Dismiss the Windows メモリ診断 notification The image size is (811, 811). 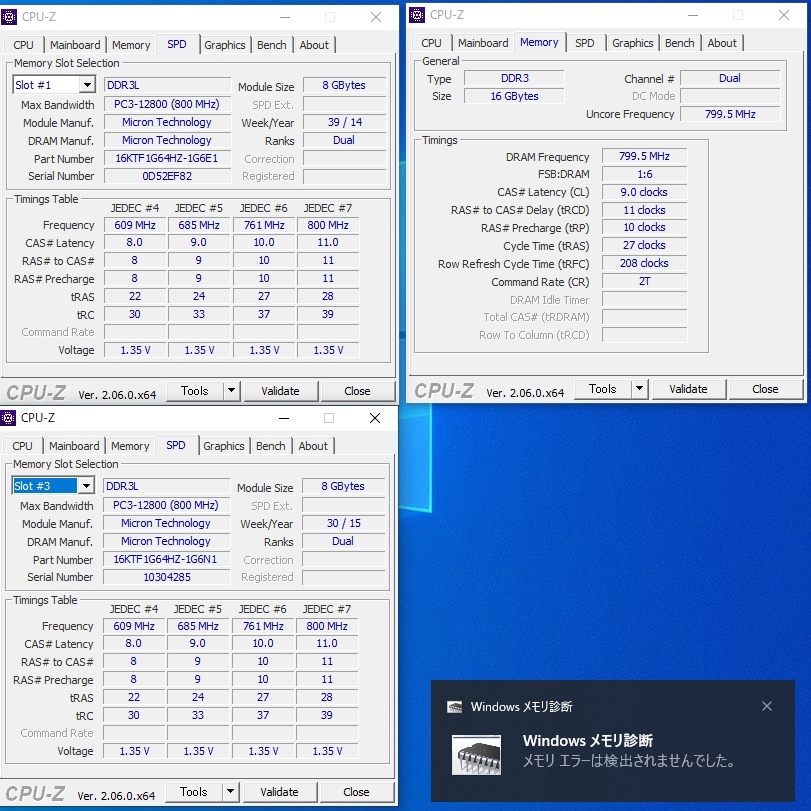(767, 706)
